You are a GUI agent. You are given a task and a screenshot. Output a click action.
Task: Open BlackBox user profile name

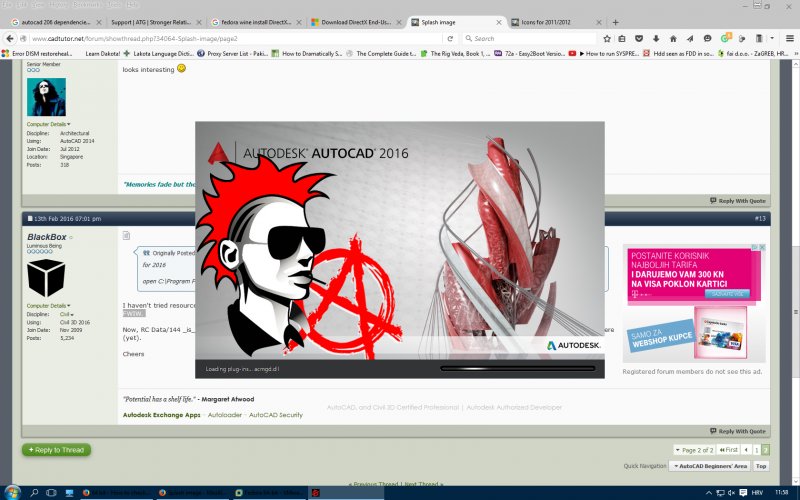click(47, 237)
